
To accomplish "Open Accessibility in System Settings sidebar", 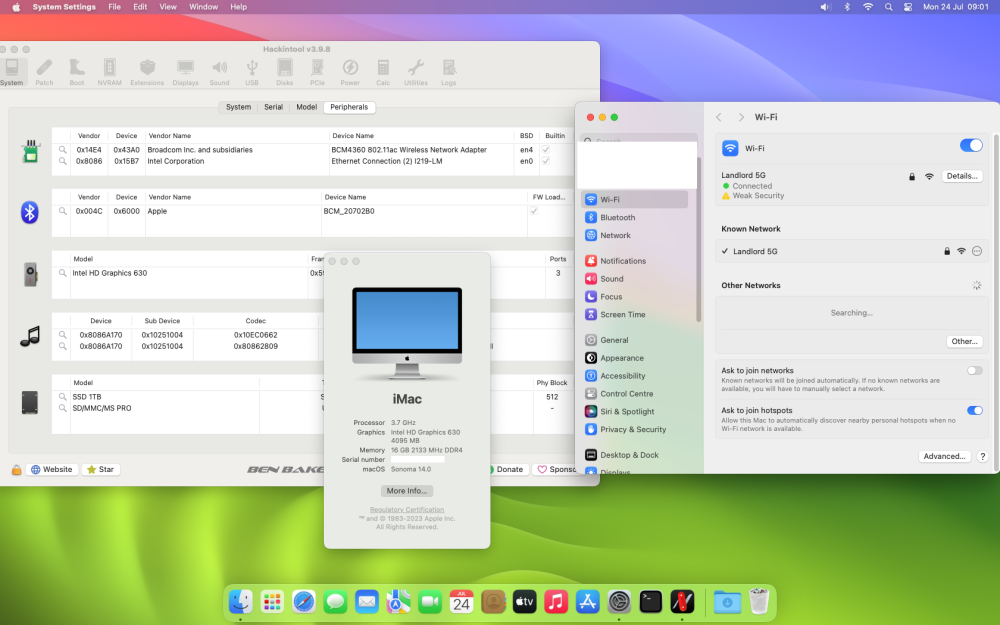I will coord(635,376).
